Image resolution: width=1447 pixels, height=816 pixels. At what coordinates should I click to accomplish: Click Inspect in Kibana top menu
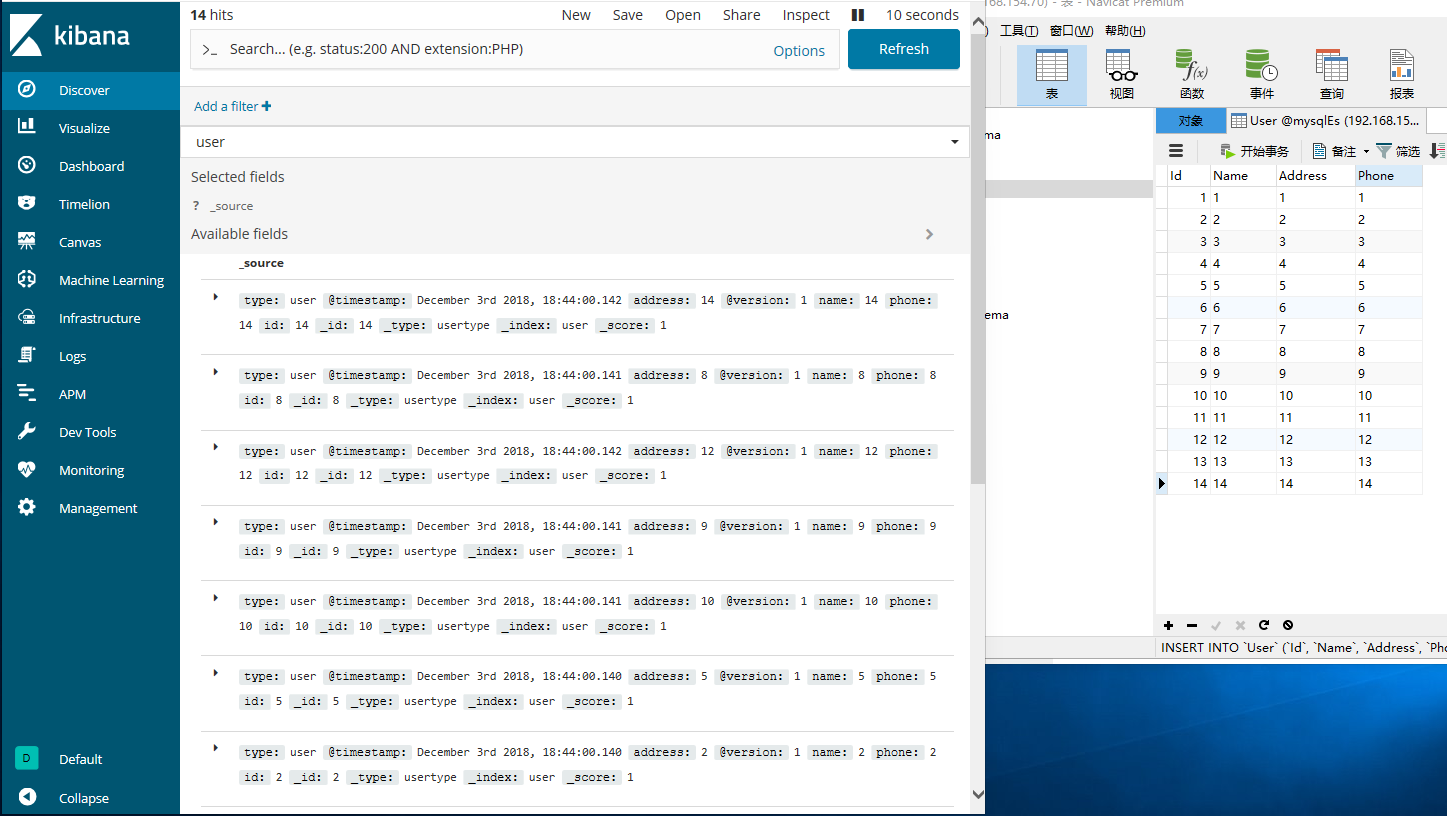pos(806,15)
